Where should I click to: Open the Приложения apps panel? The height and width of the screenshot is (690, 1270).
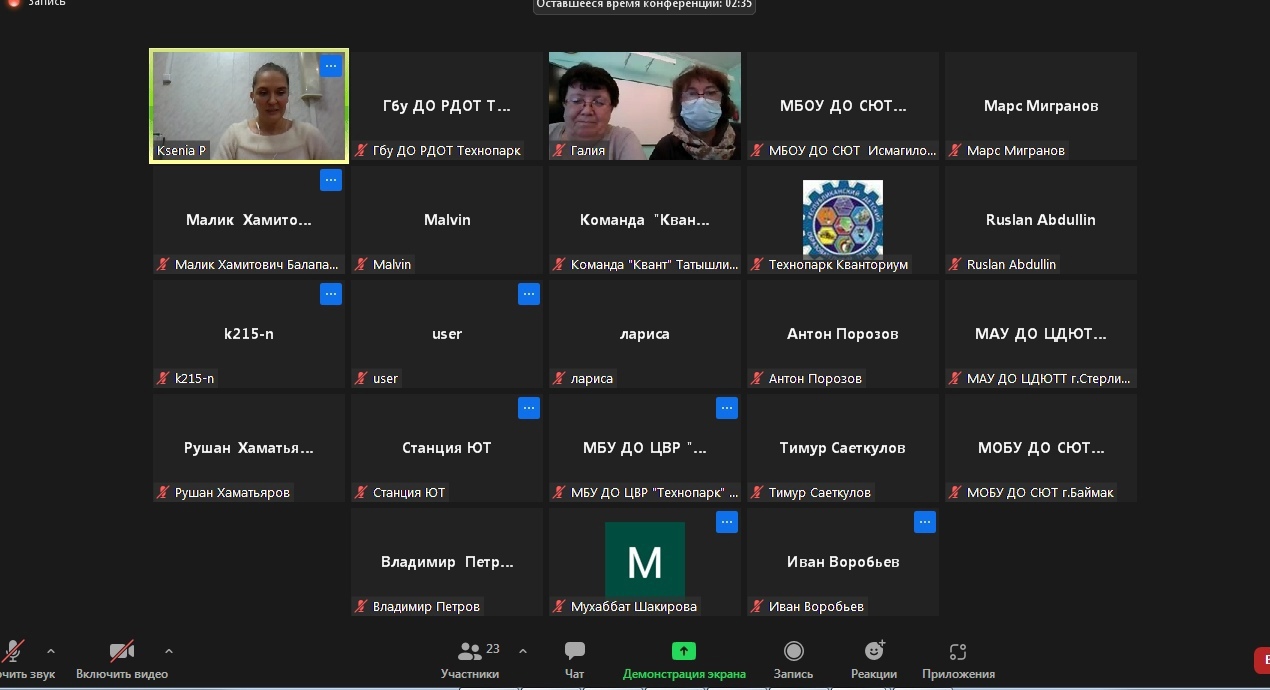point(957,660)
